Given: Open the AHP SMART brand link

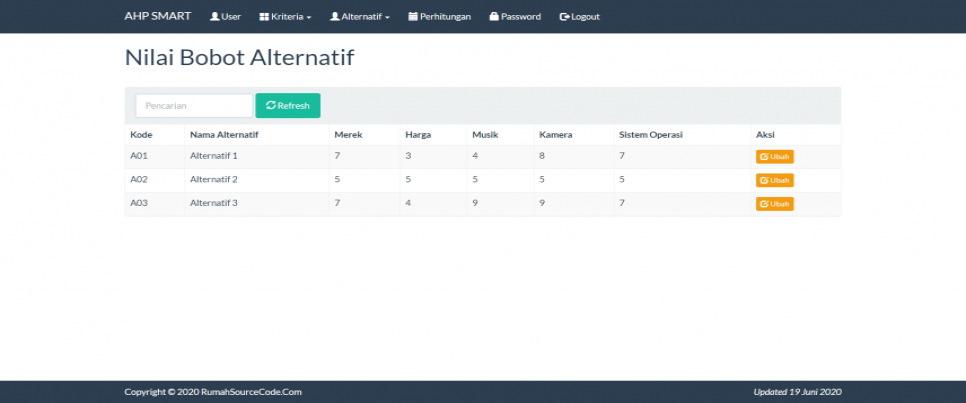Looking at the screenshot, I should (158, 17).
